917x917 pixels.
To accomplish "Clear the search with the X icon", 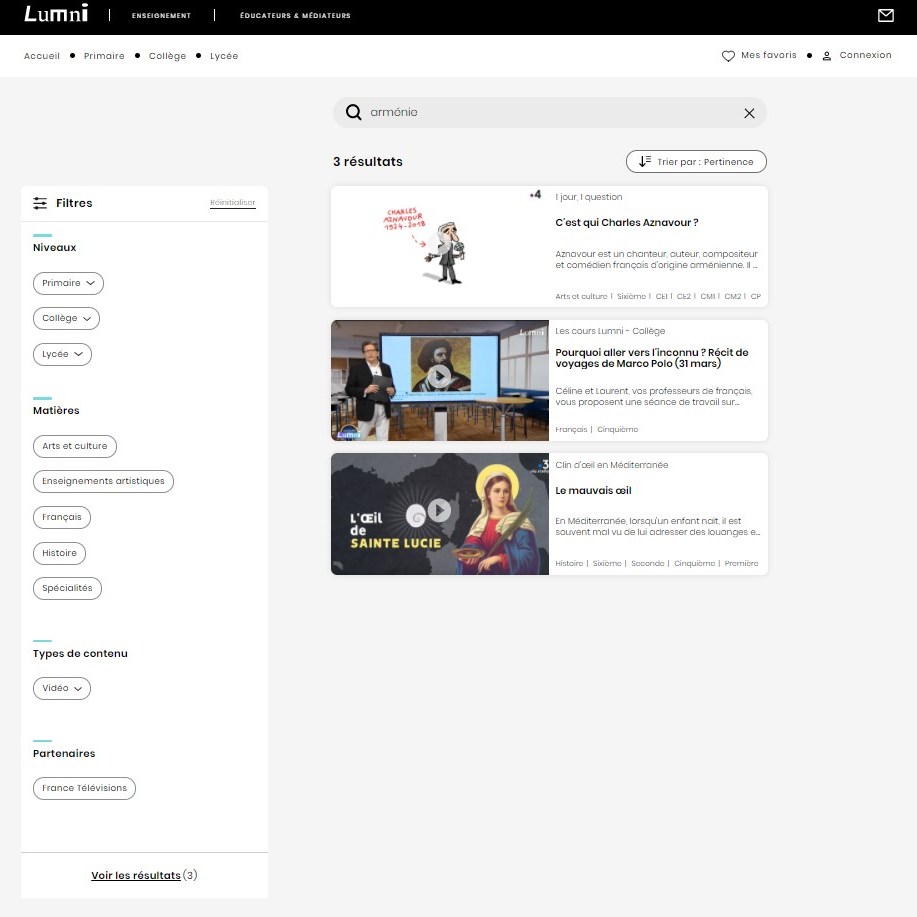I will tap(749, 113).
